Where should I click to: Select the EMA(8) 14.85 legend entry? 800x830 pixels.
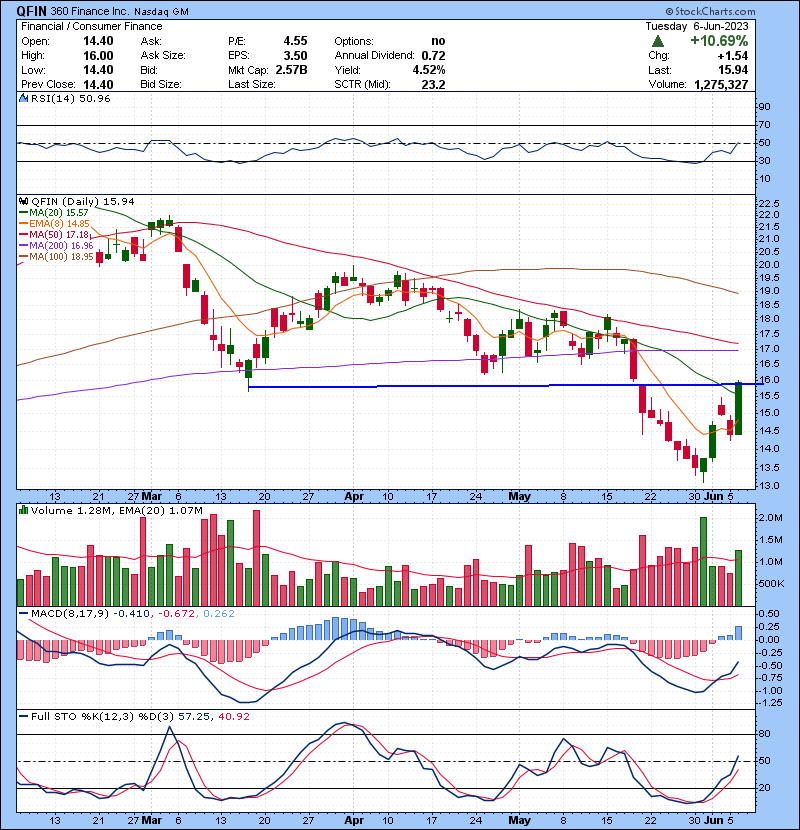54,223
